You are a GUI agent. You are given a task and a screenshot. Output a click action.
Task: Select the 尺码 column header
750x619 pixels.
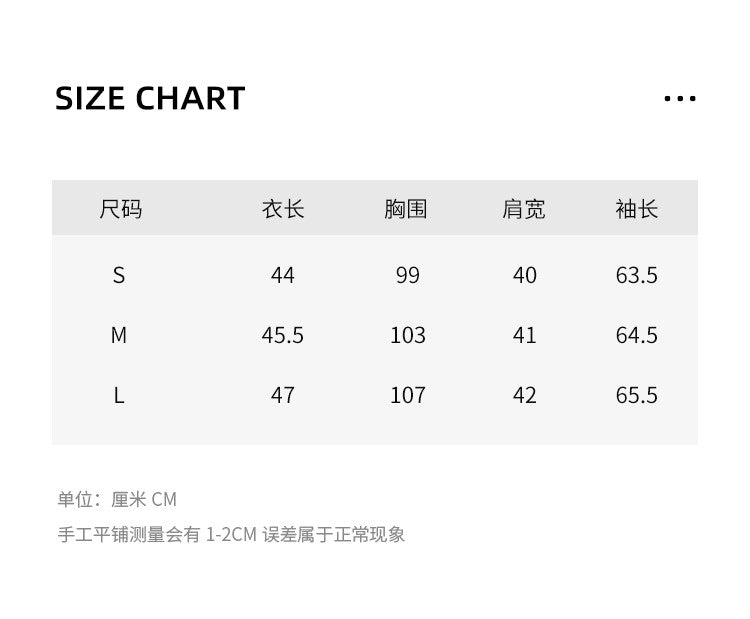click(x=120, y=209)
